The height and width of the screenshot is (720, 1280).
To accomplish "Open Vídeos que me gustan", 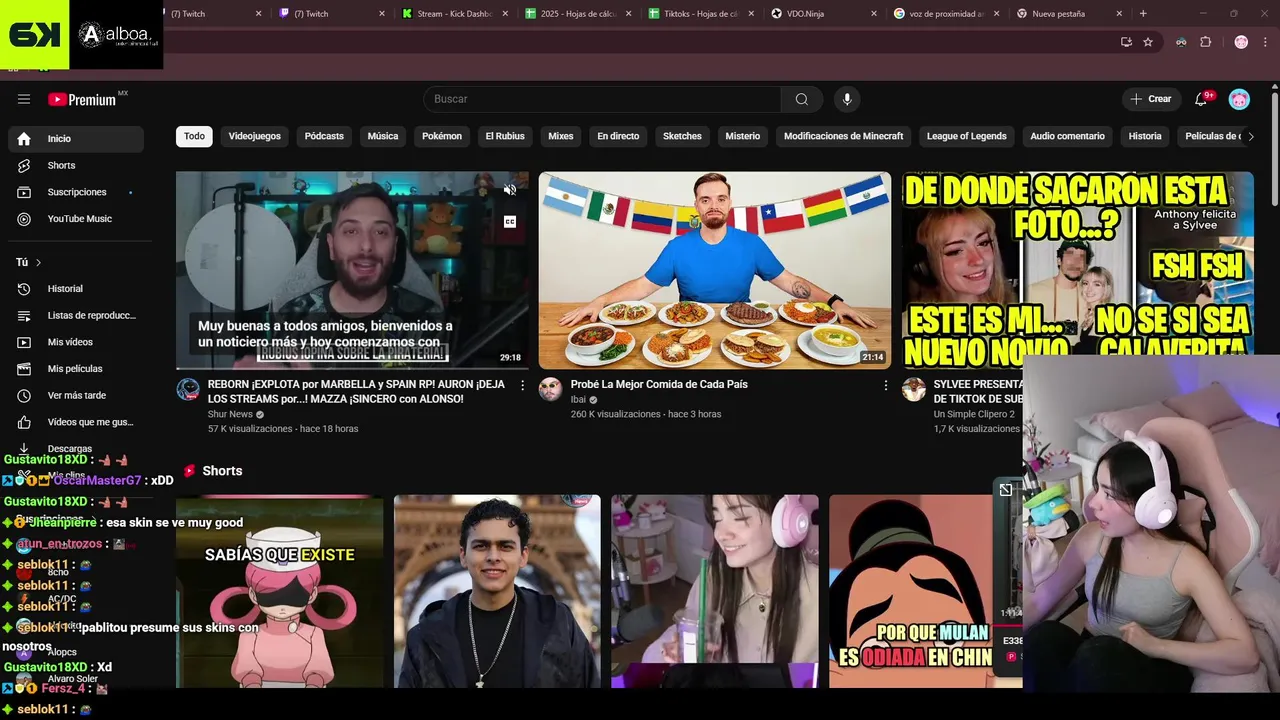I will [x=76, y=422].
